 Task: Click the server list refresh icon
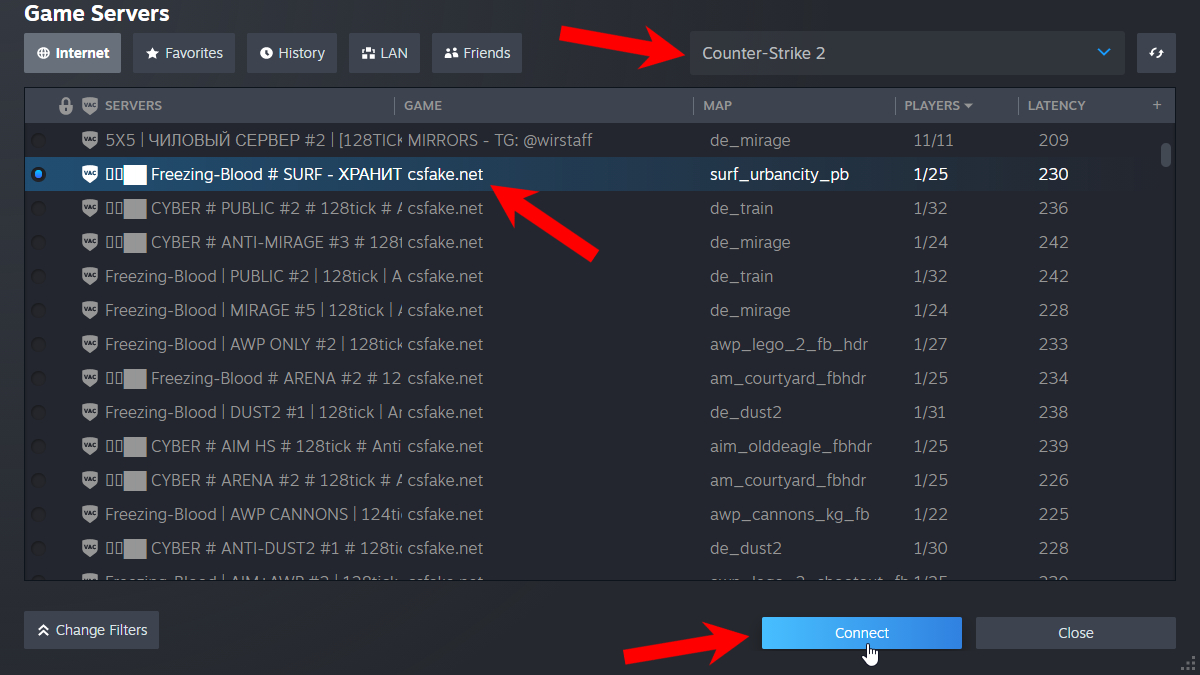(1156, 53)
